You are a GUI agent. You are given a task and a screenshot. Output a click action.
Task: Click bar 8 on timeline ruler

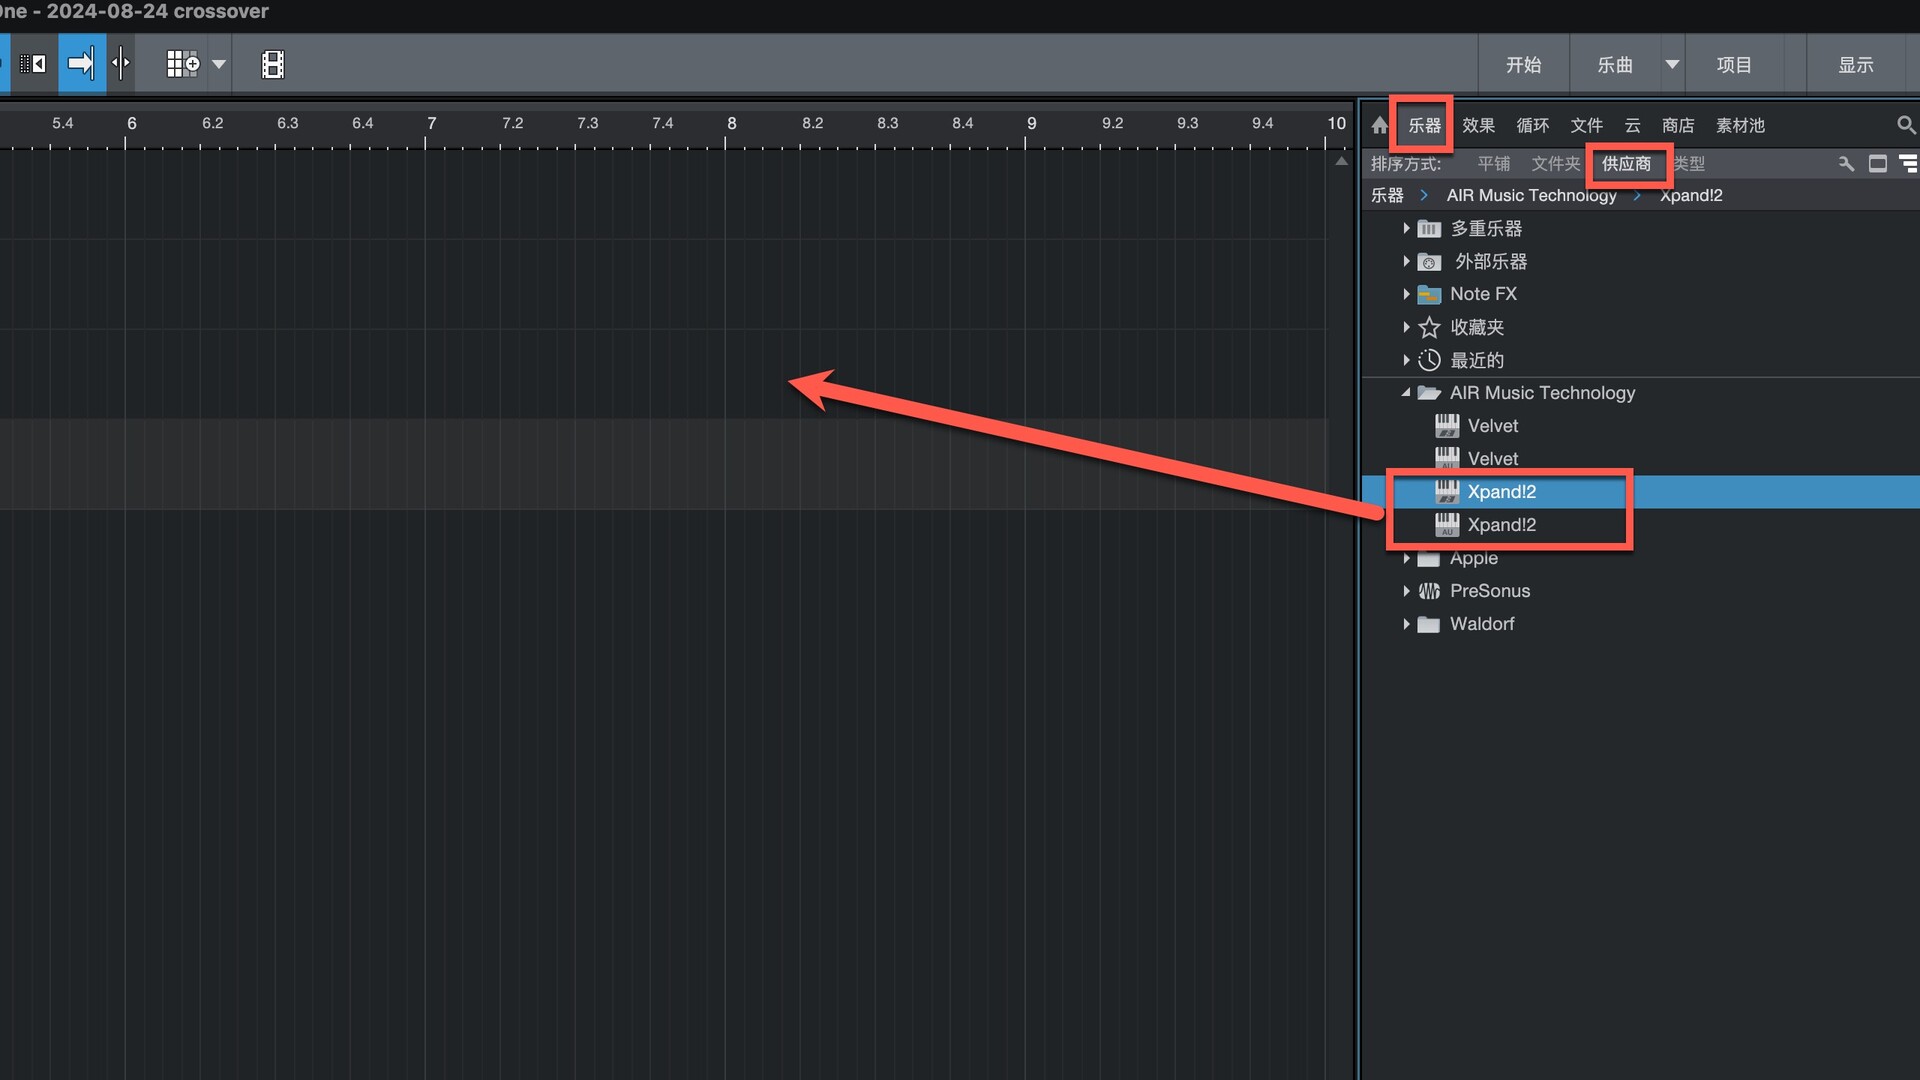(731, 123)
